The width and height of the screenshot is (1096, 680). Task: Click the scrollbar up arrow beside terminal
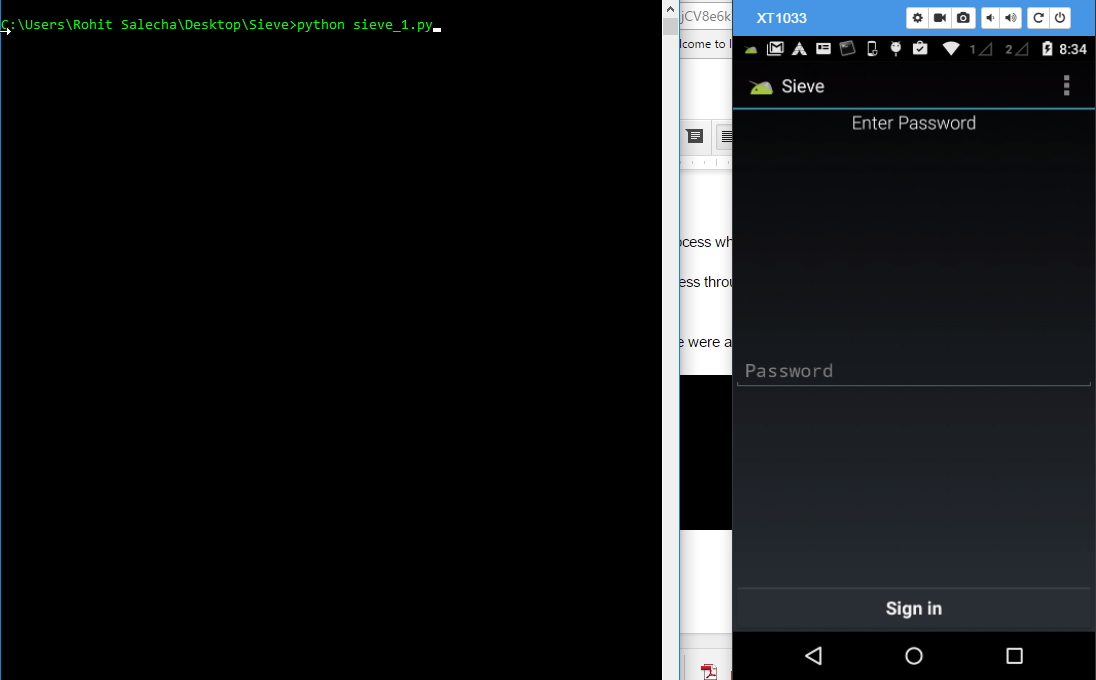(x=671, y=8)
